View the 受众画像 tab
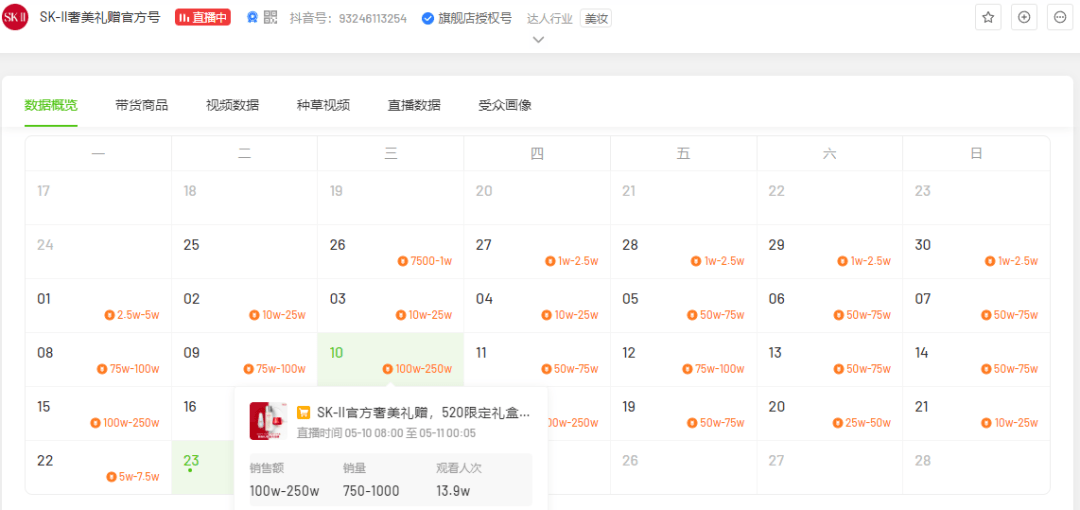Screen dimensions: 1080x510 [505, 105]
